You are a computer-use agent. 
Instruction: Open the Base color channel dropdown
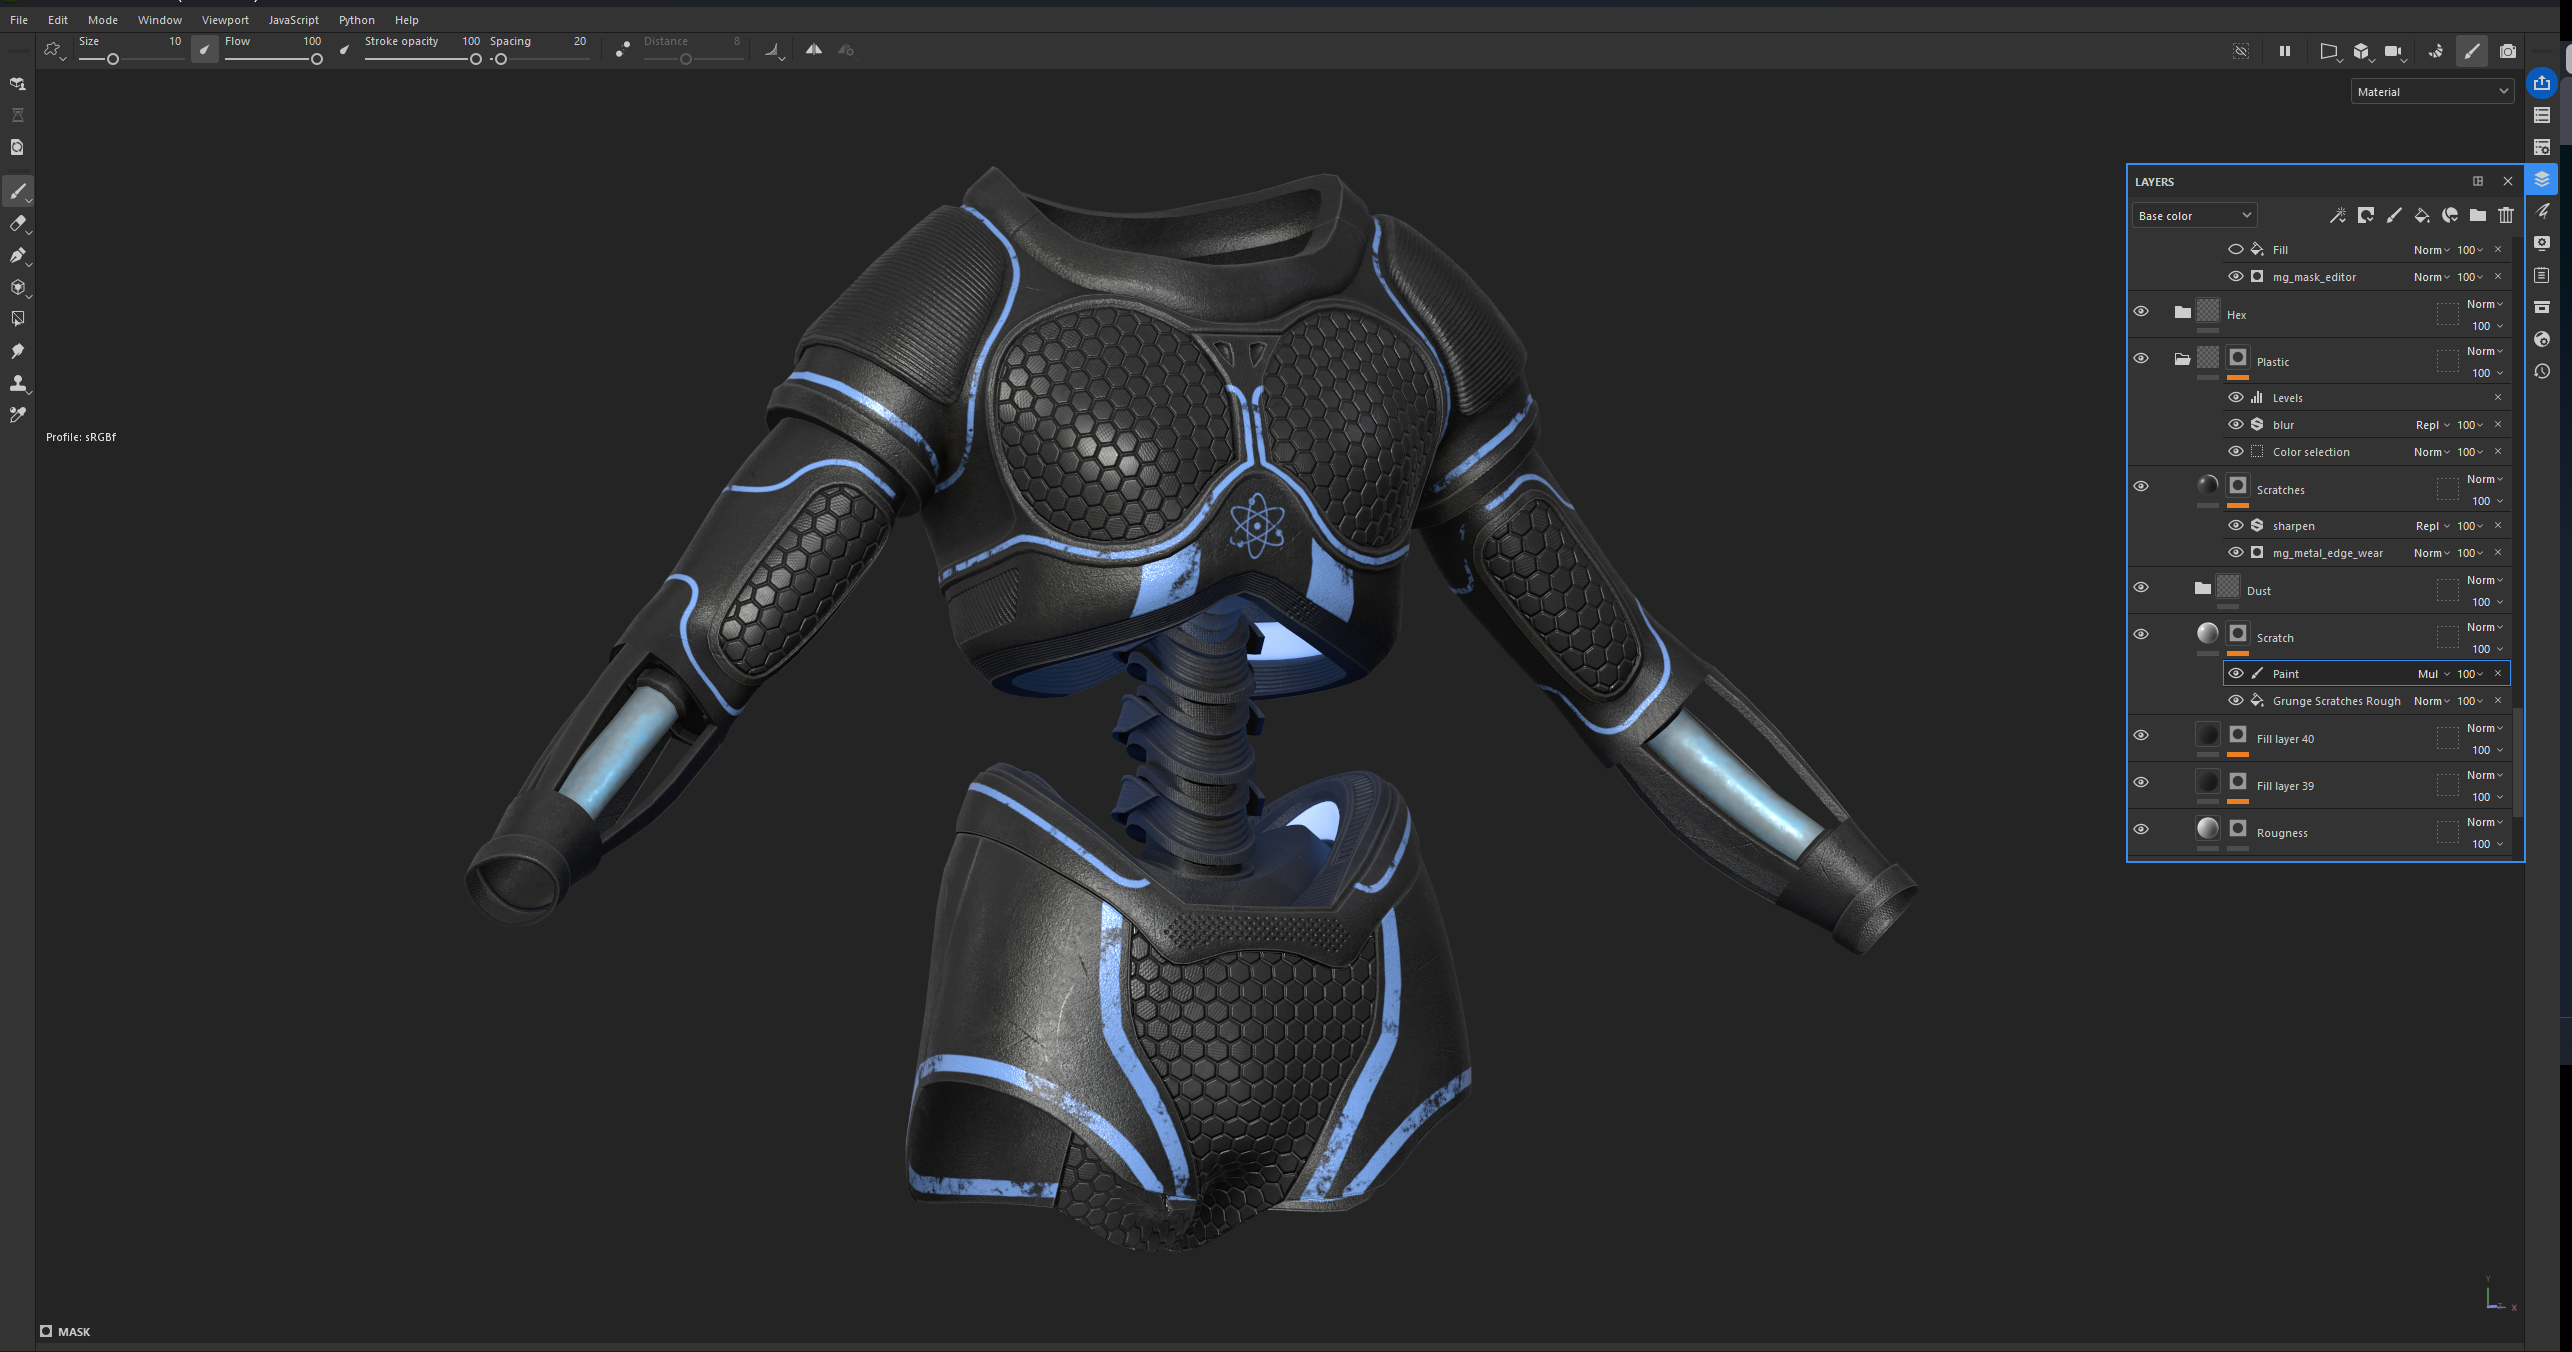(x=2193, y=216)
